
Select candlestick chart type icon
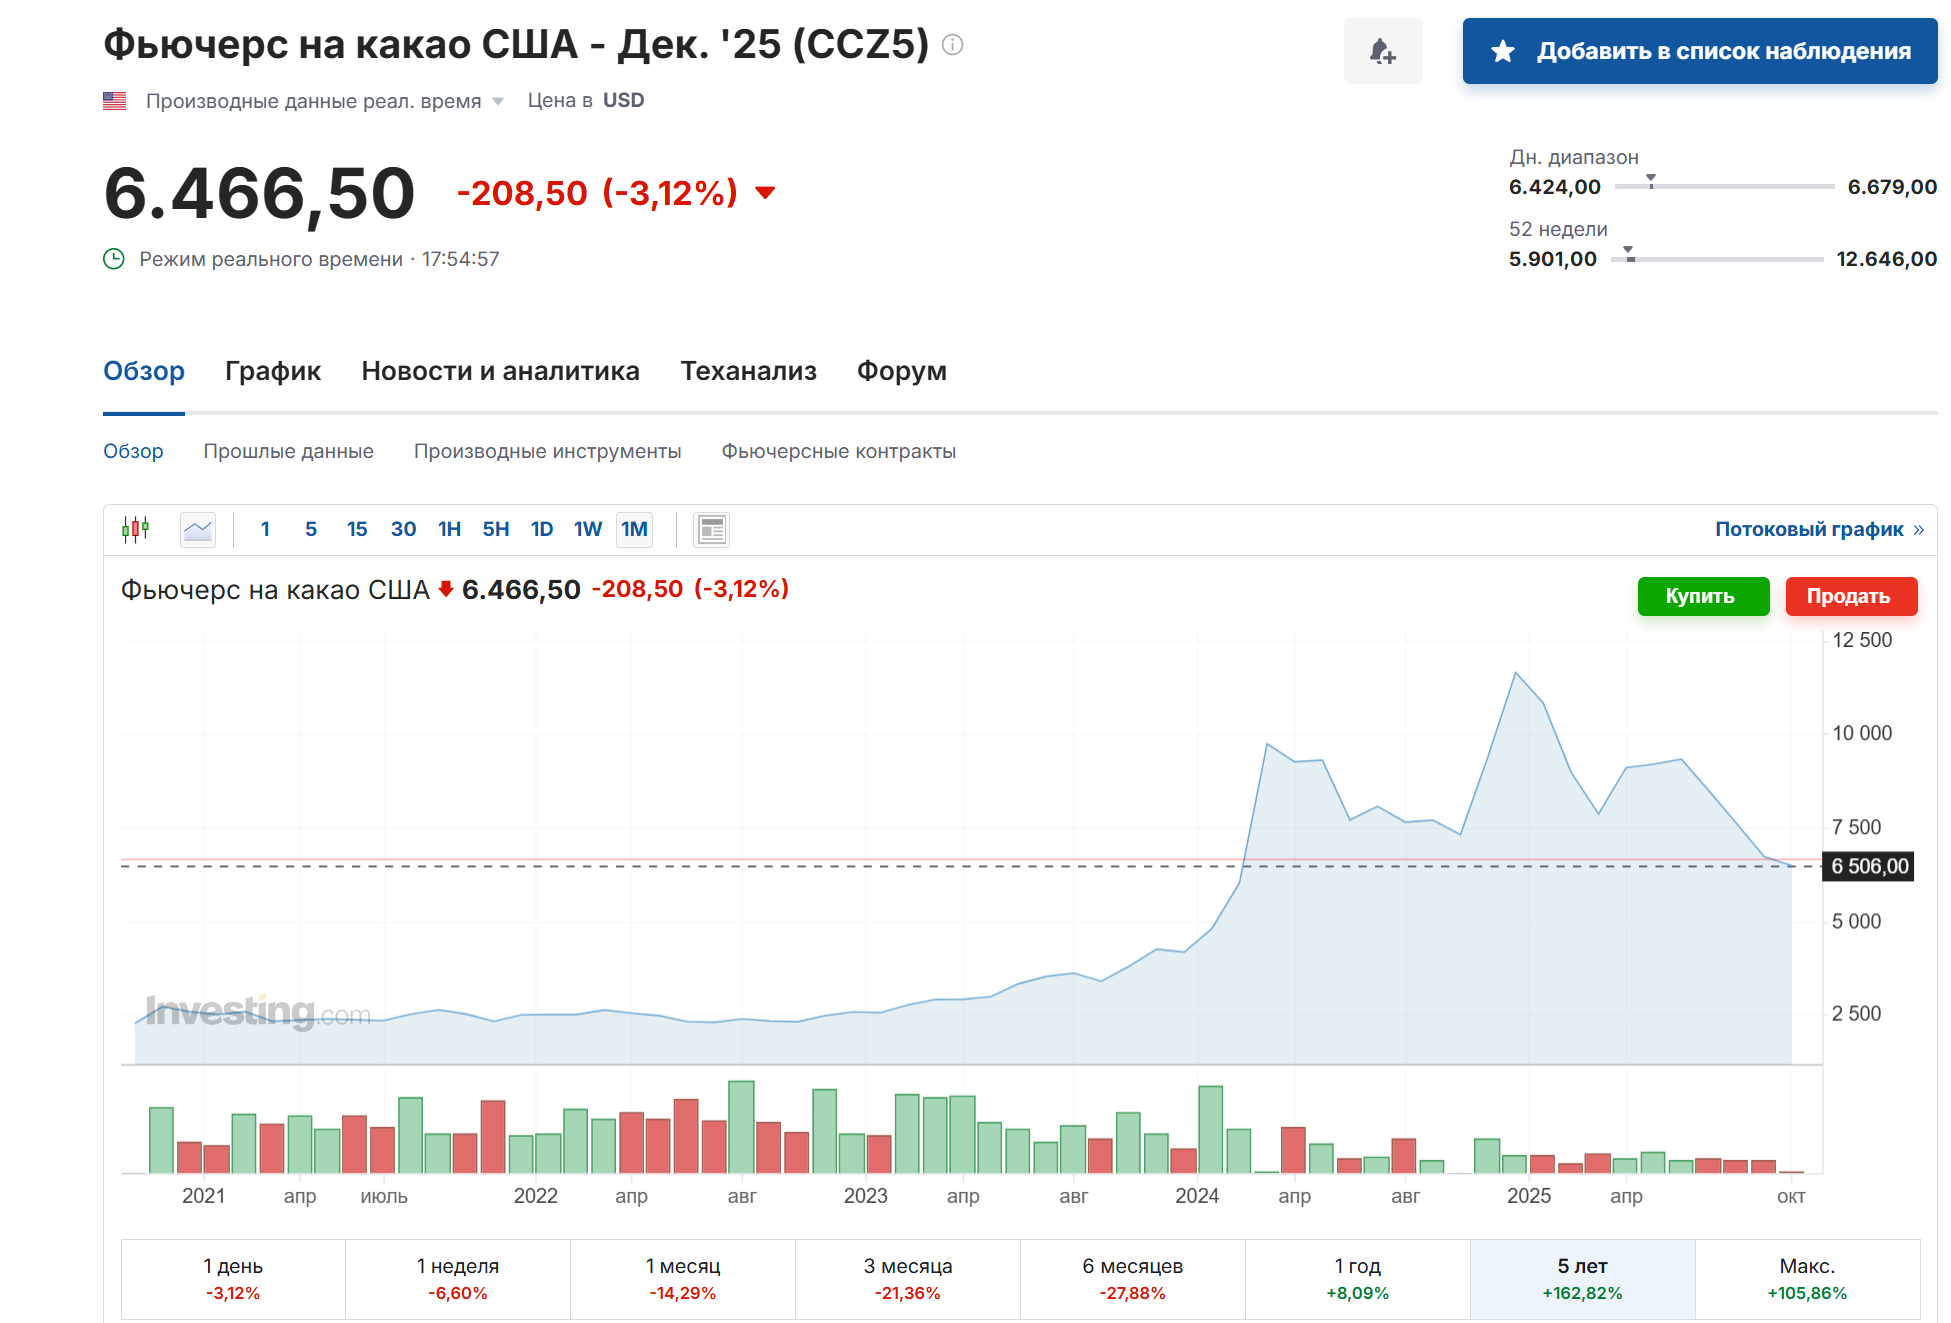pos(136,529)
